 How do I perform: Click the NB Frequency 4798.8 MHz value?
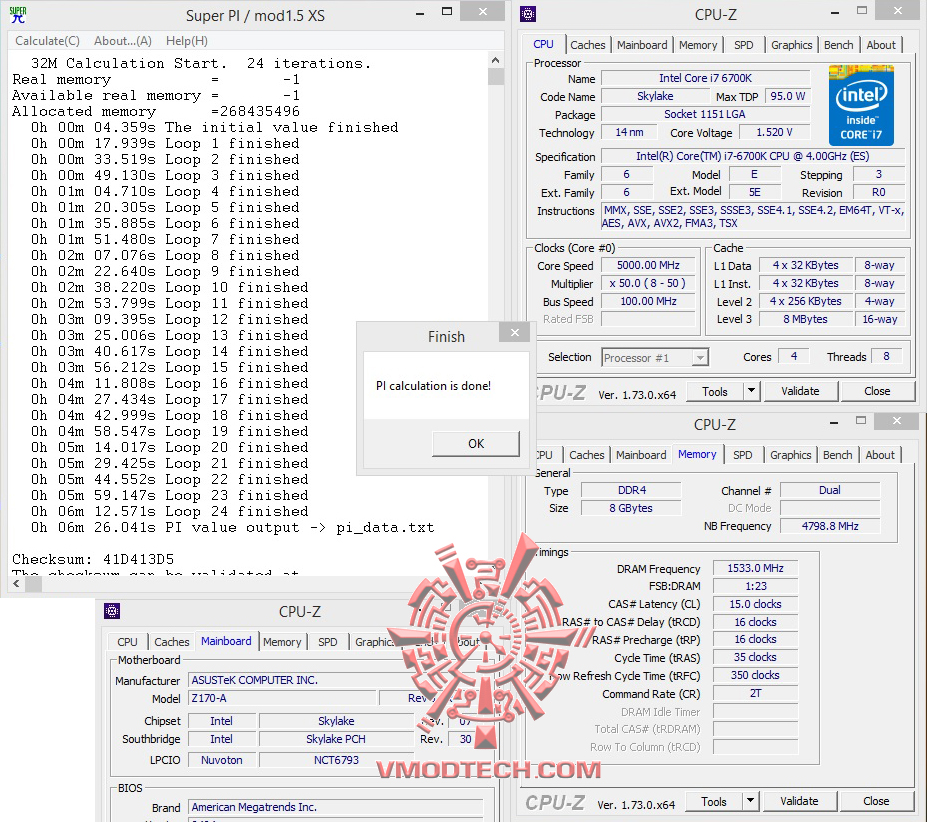(x=829, y=526)
